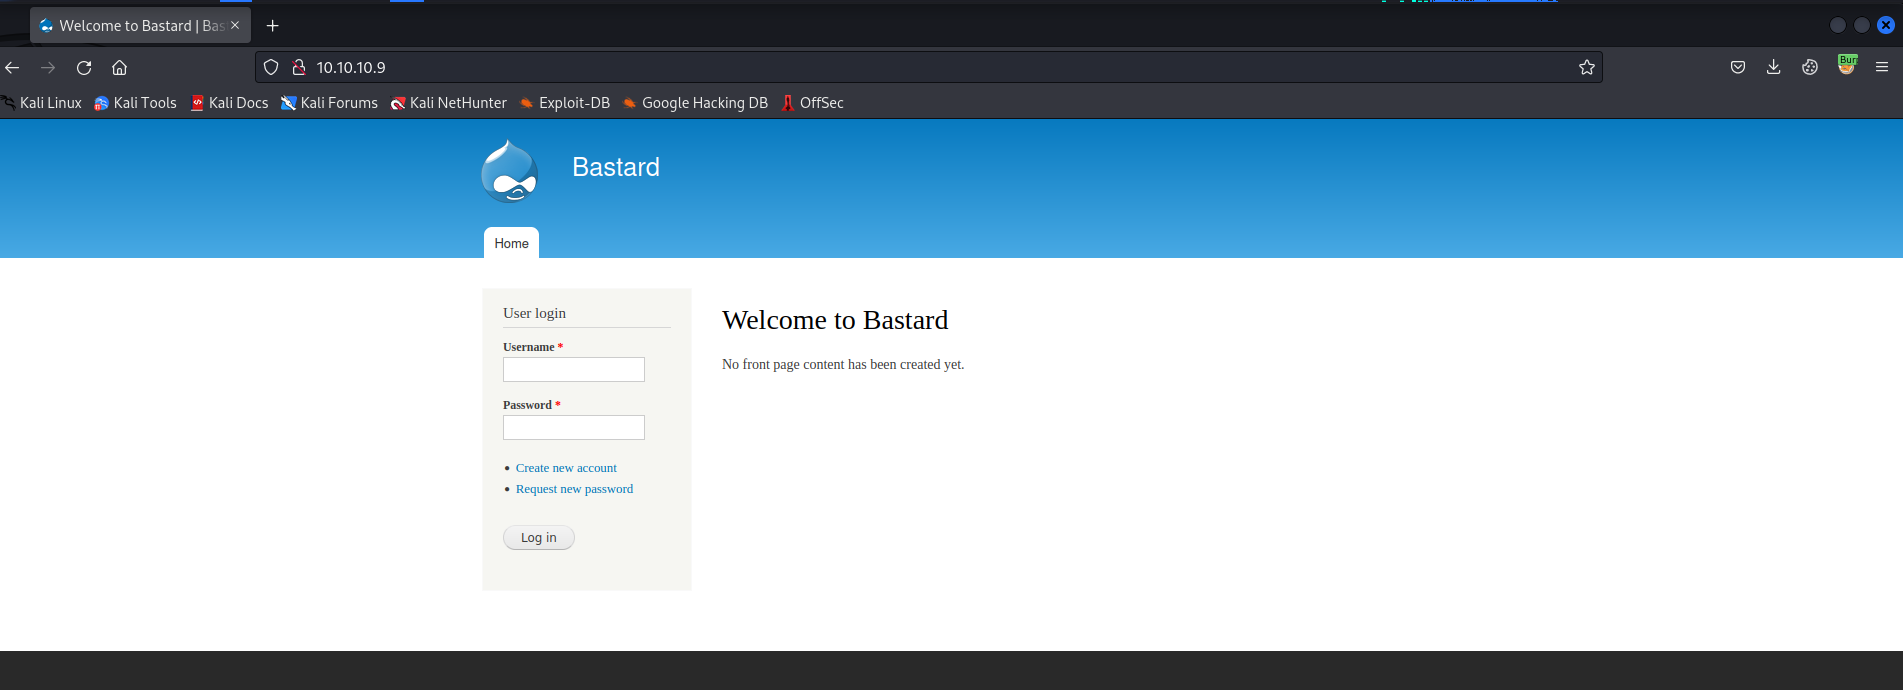1903x690 pixels.
Task: Click the browser back arrow
Action: click(12, 67)
